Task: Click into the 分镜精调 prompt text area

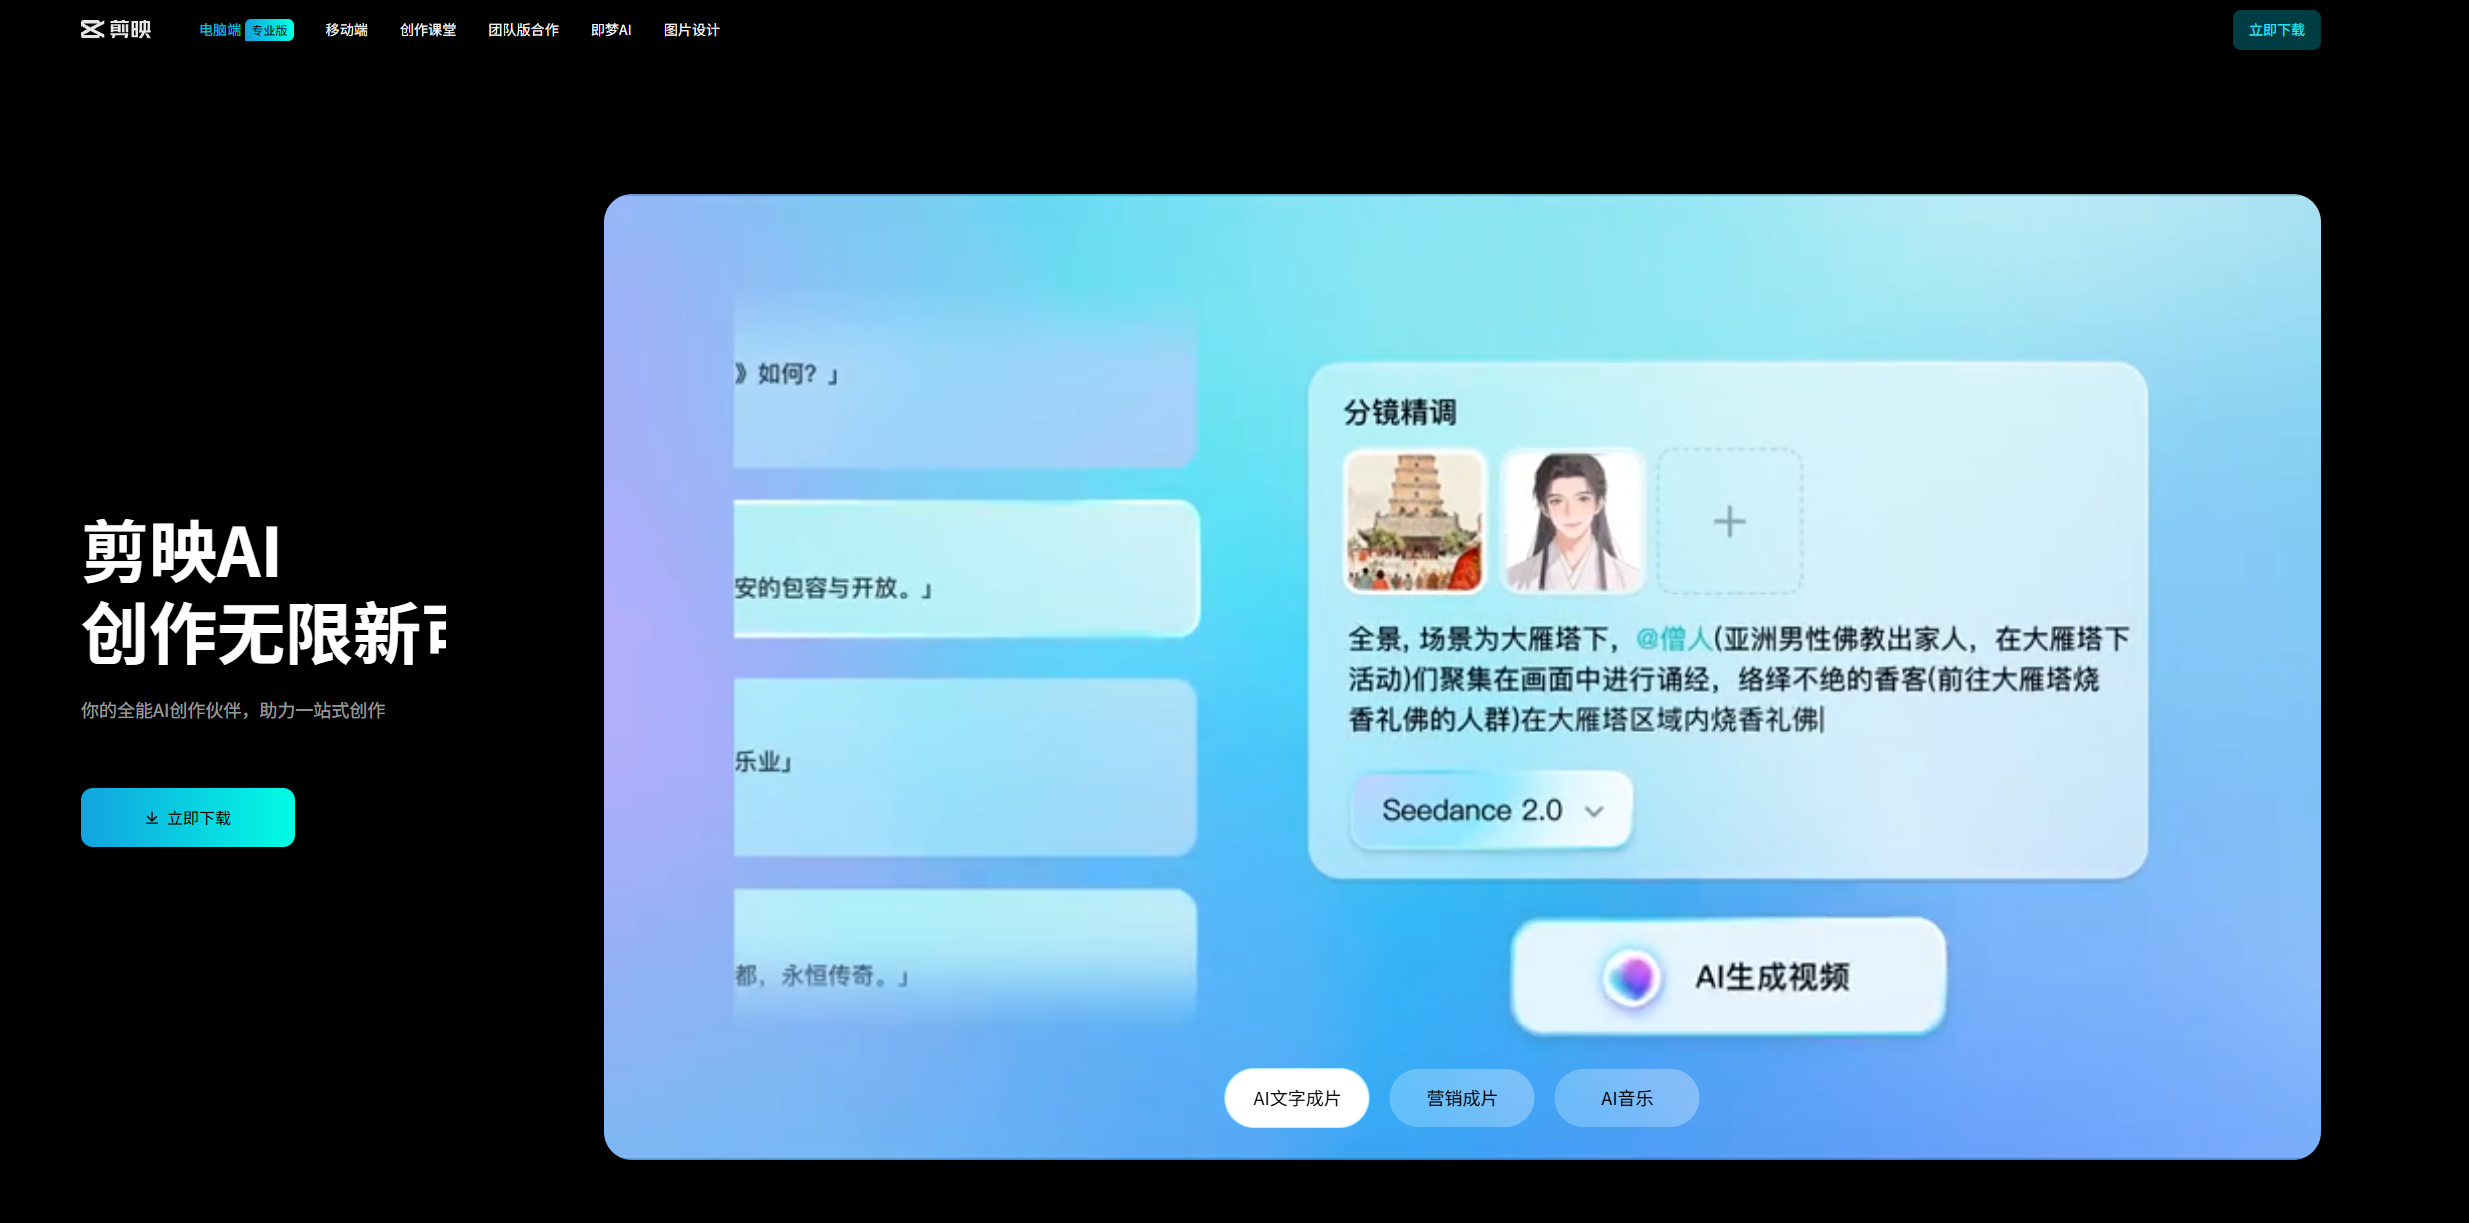Action: tap(1738, 679)
